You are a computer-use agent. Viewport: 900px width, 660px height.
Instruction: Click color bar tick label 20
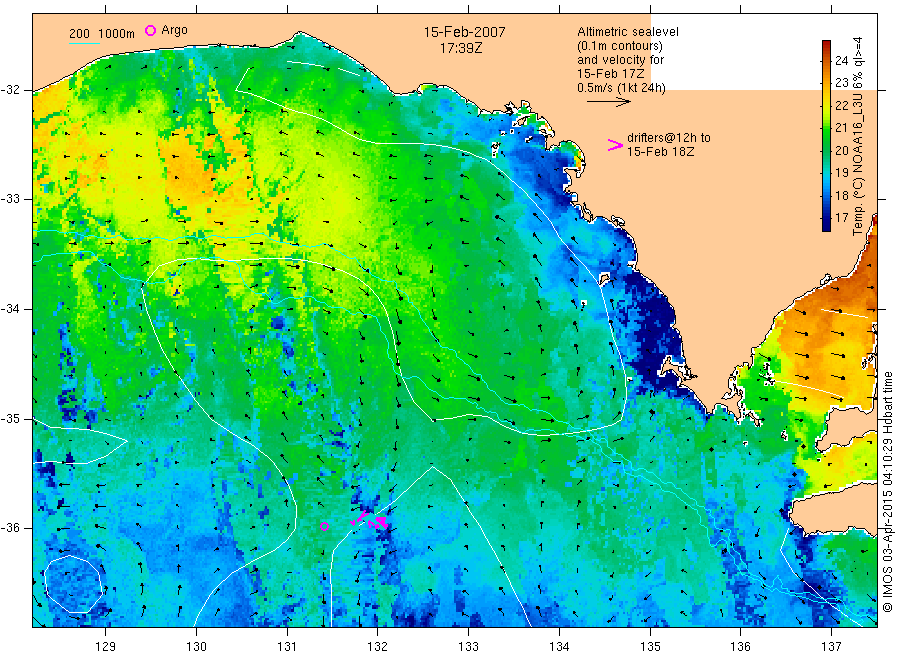[841, 150]
